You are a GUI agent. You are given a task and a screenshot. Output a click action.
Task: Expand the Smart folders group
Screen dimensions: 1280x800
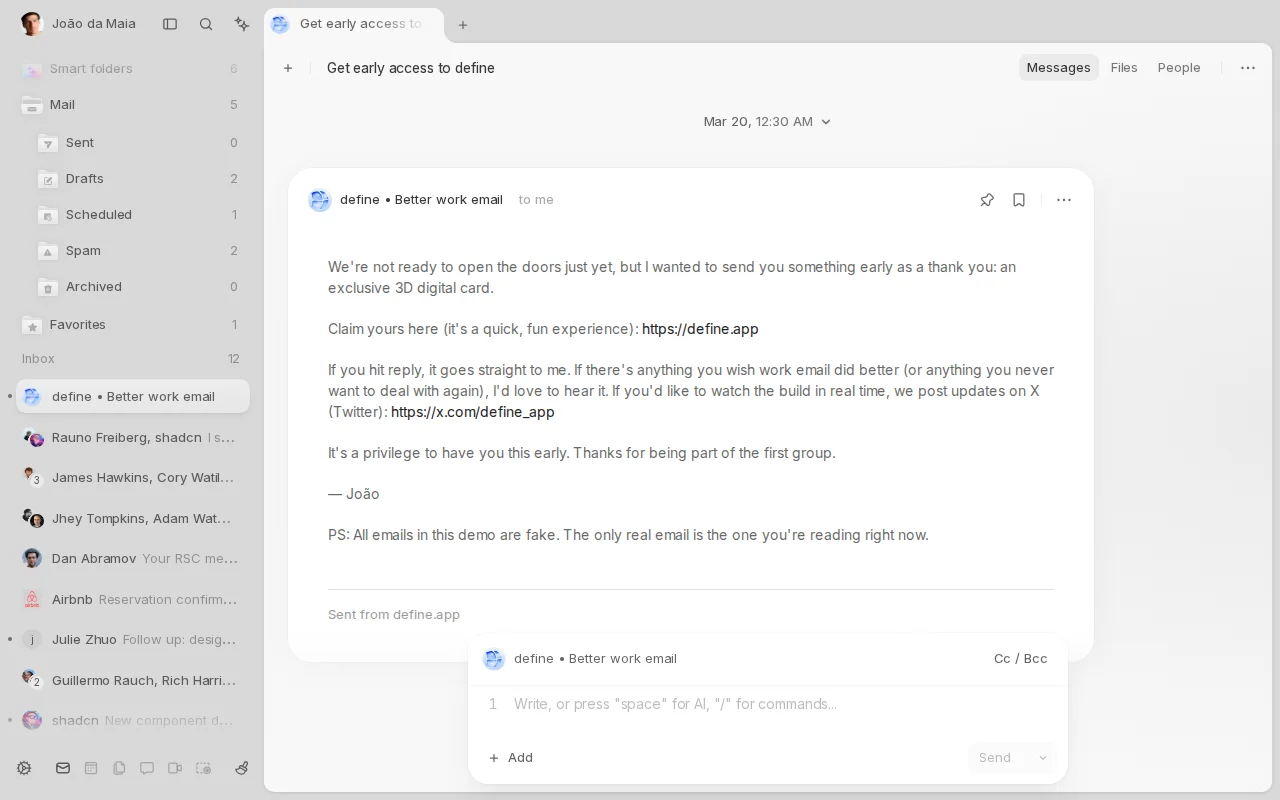pos(133,69)
